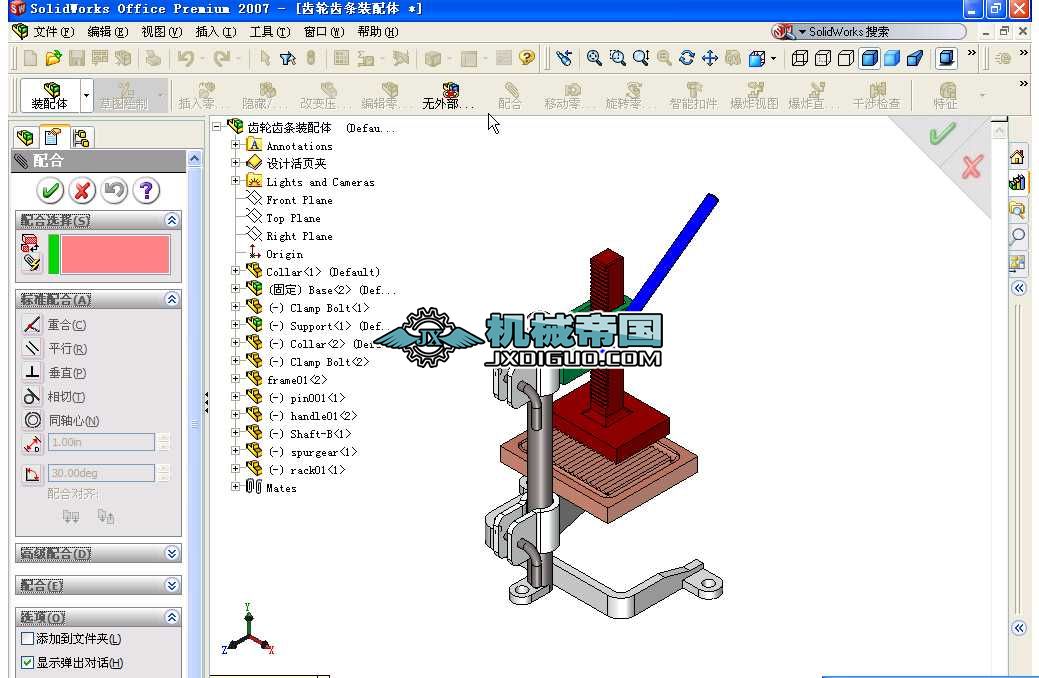
Task: Expand the rack01<1> tree node
Action: click(x=235, y=469)
